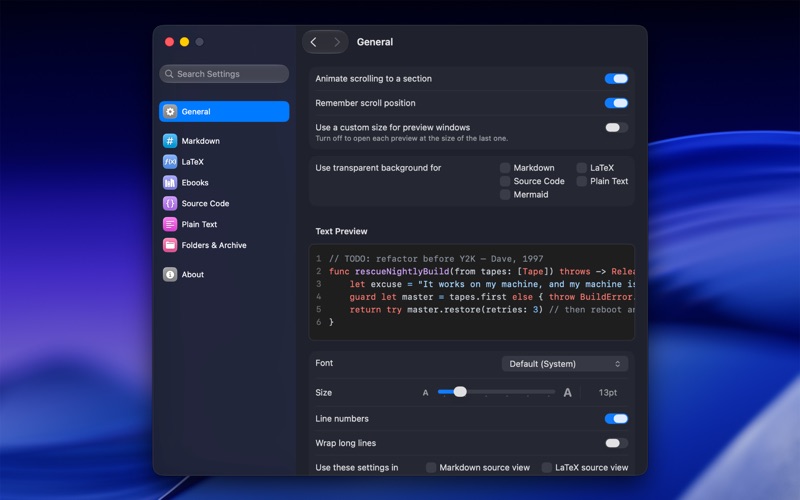Click the LaTeX f(x) icon
The width and height of the screenshot is (800, 500).
[x=170, y=162]
